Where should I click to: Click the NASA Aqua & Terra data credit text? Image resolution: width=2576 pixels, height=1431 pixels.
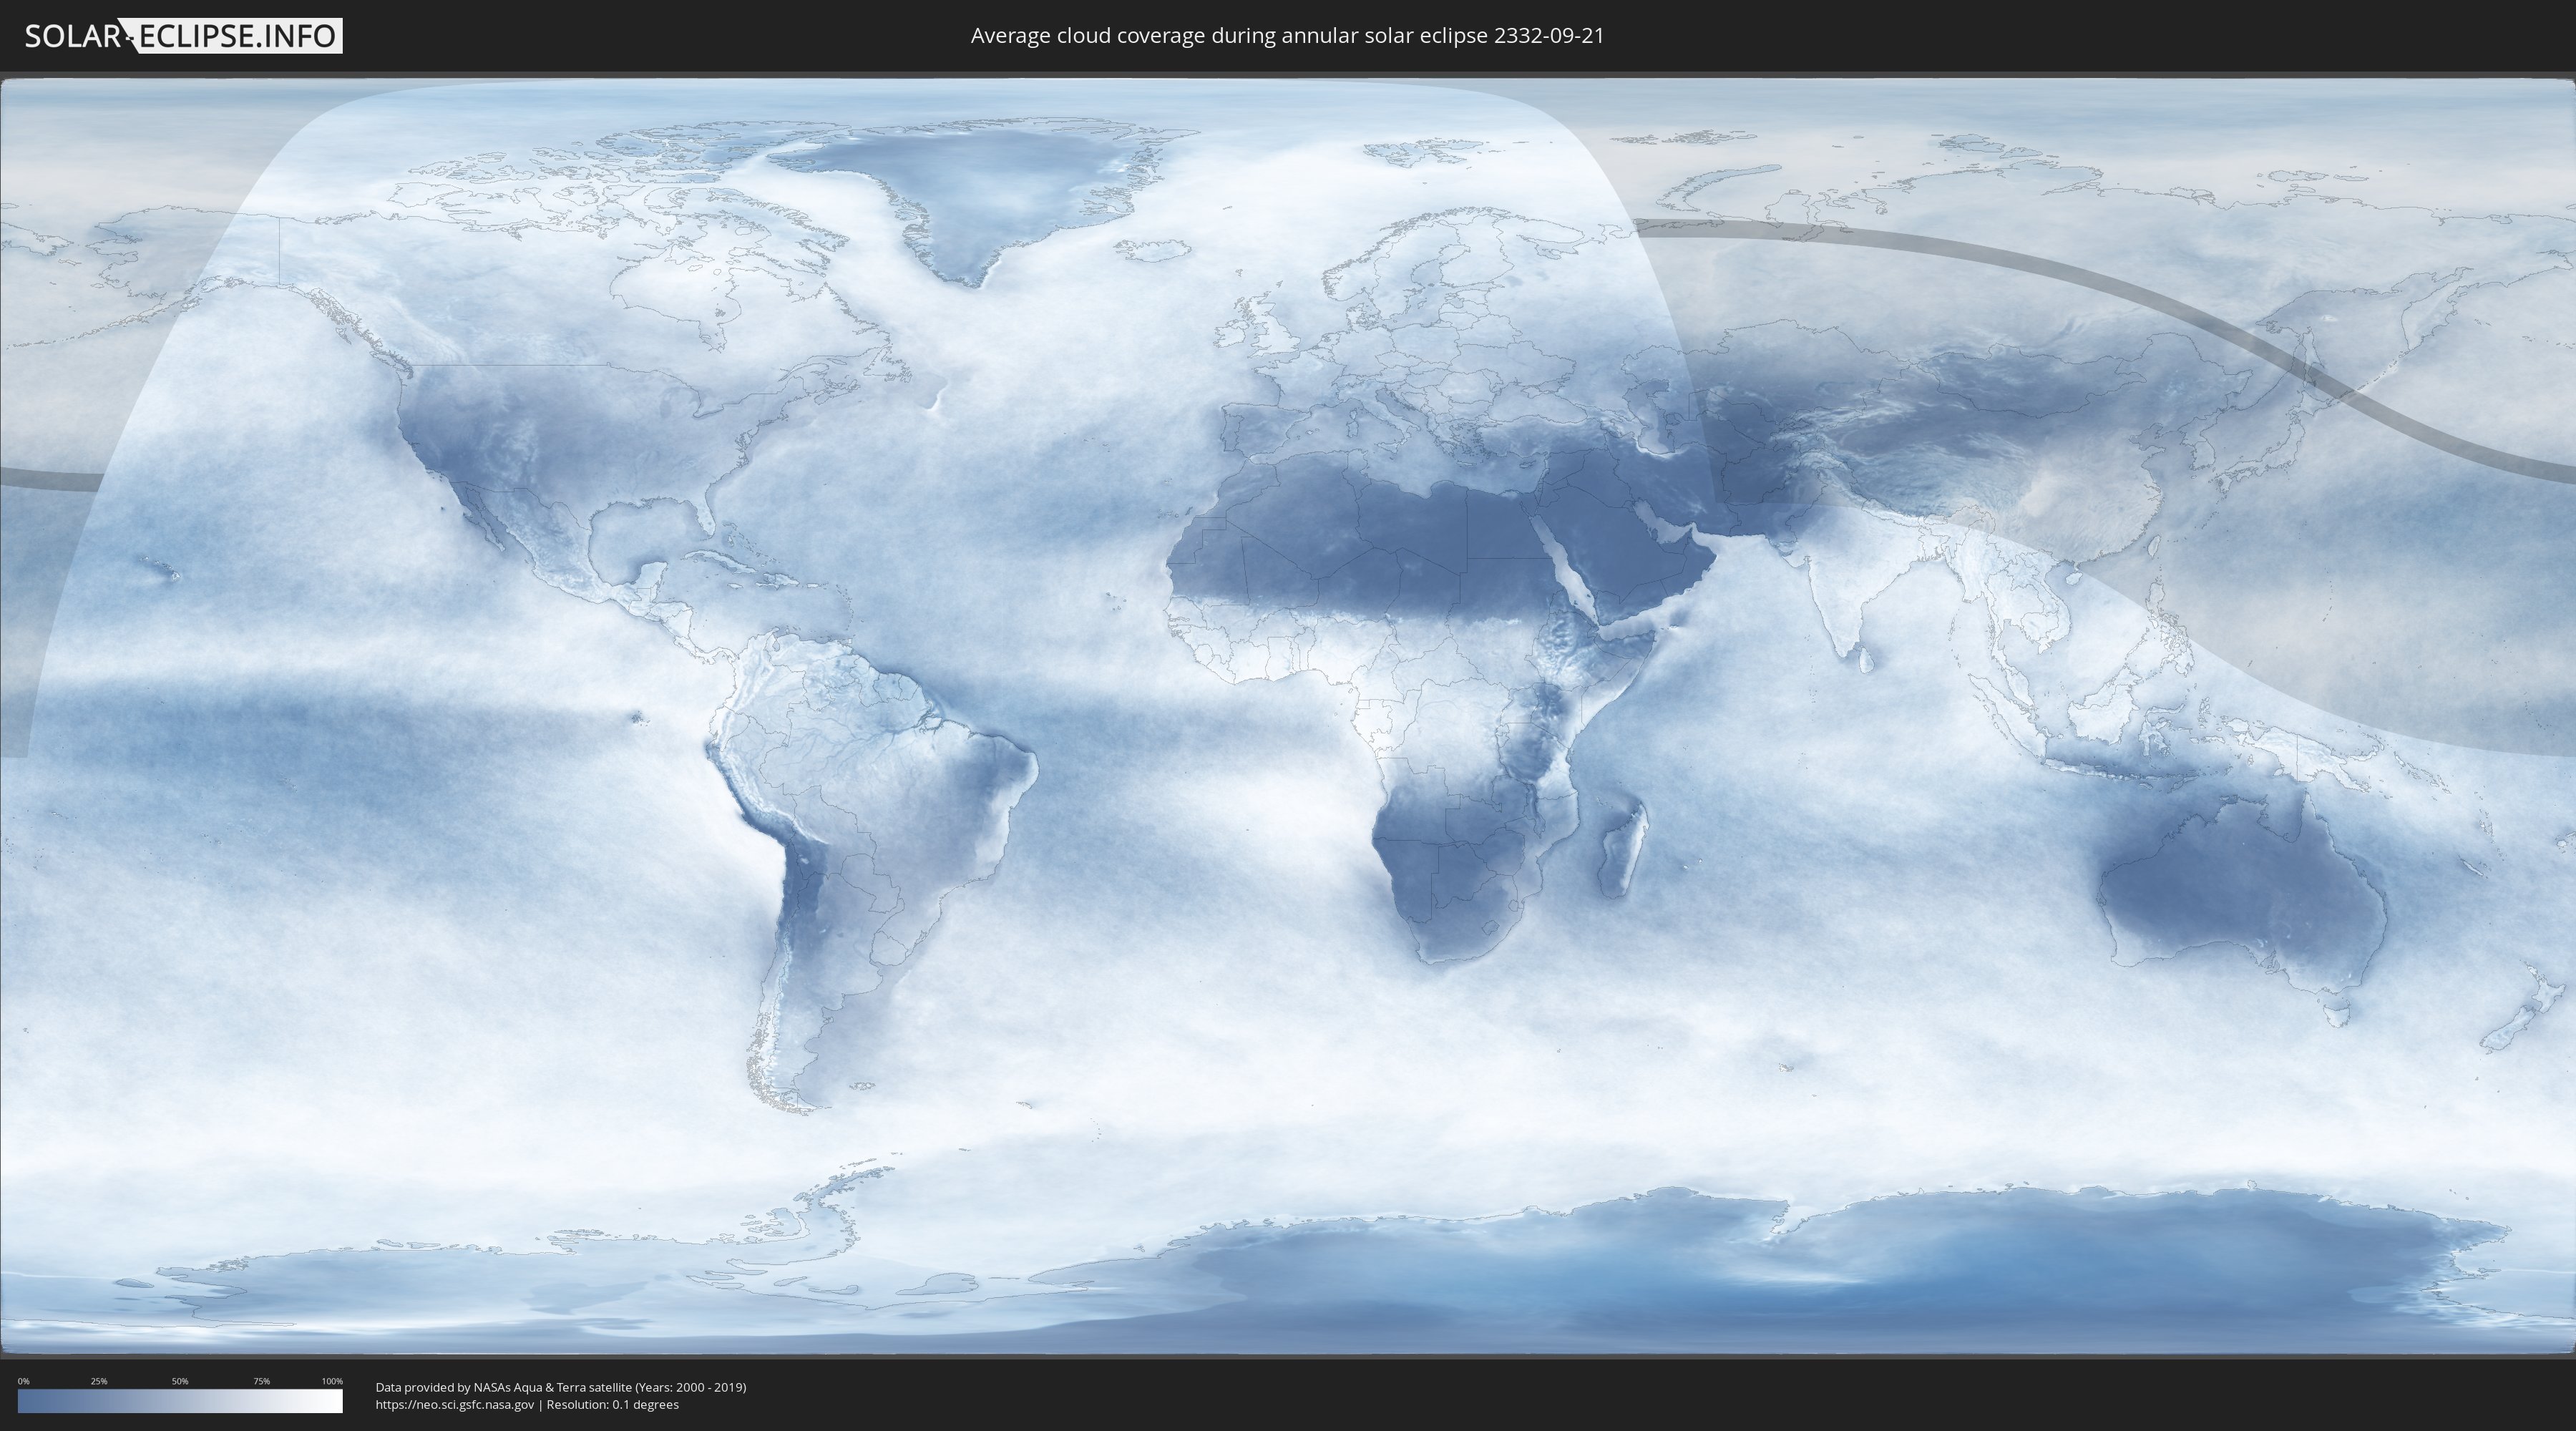tap(561, 1387)
